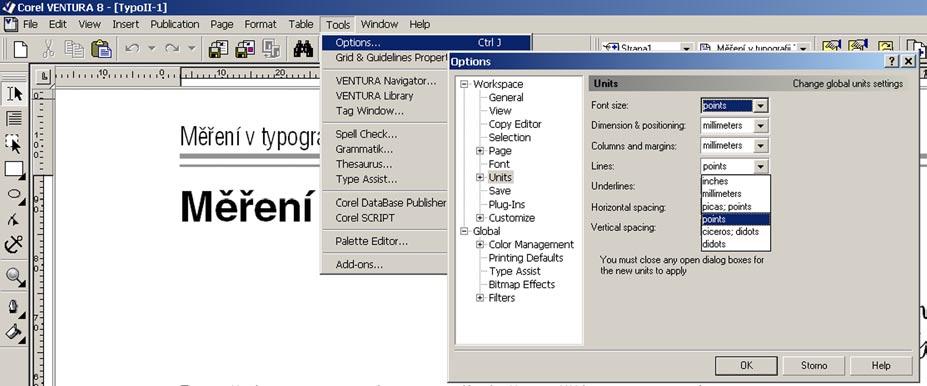Screen dimensions: 927x386
Task: Click the Undo arrow icon
Action: click(132, 48)
